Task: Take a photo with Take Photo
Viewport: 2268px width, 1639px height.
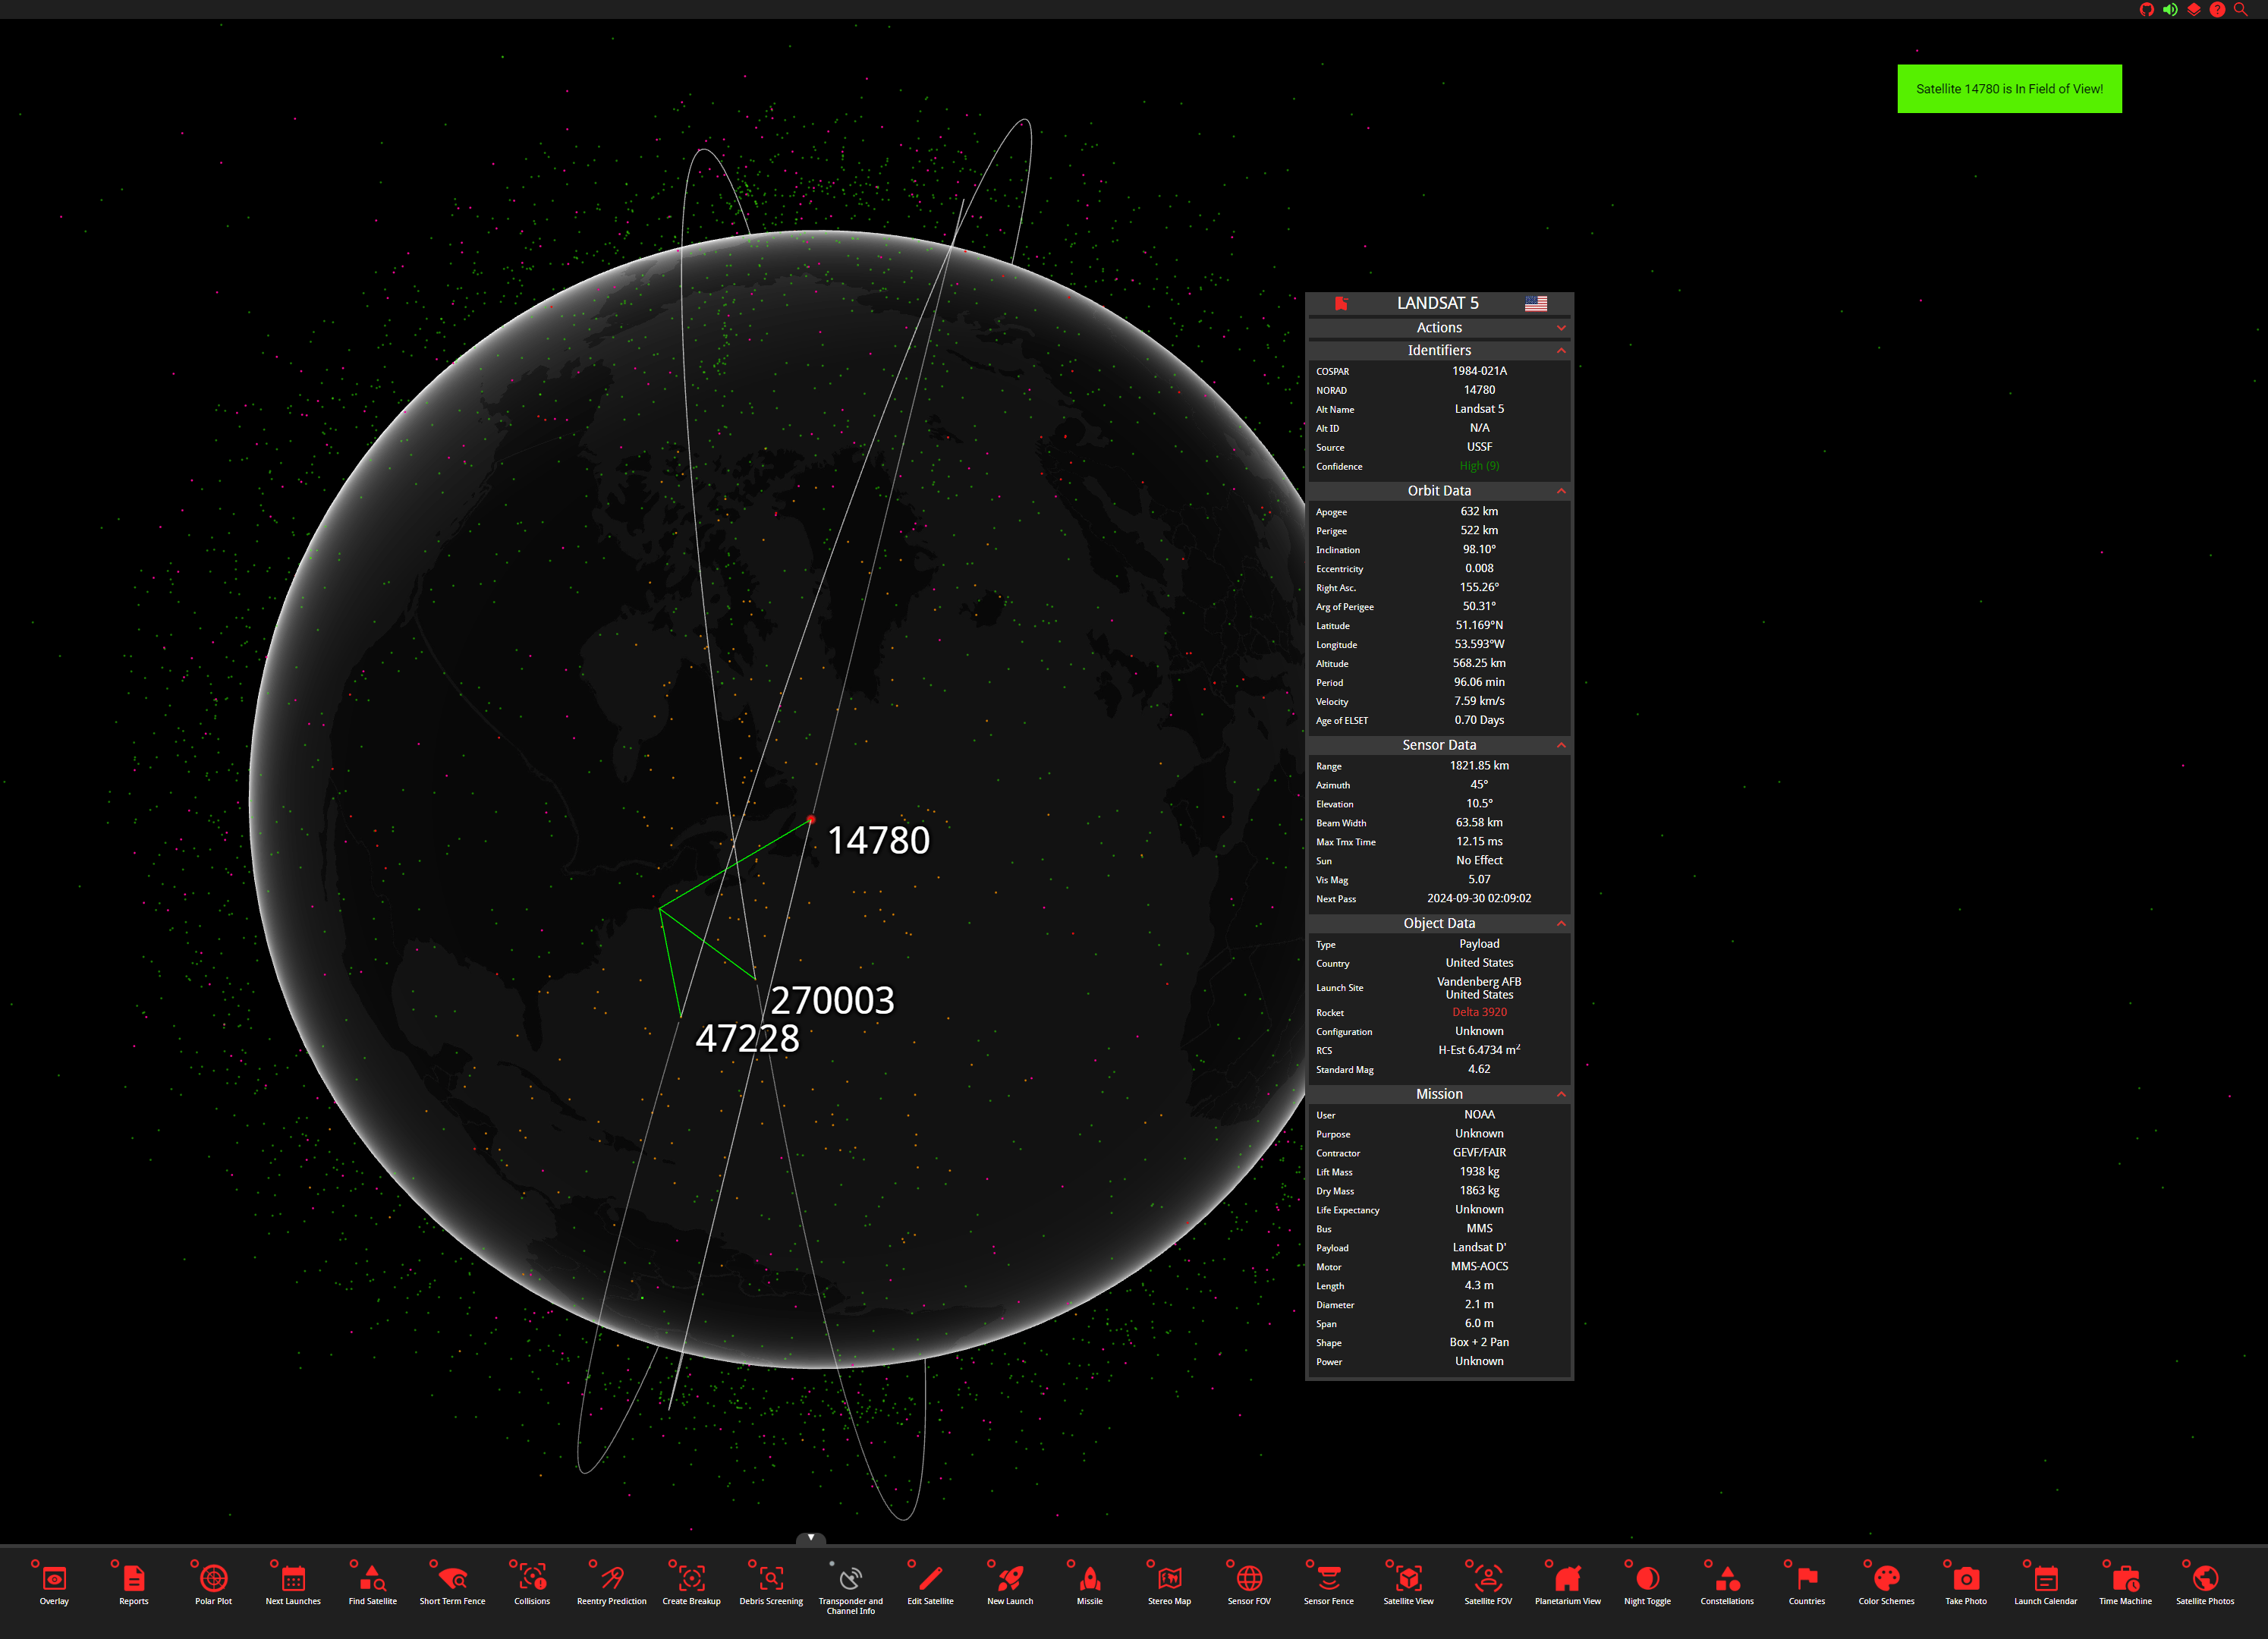Action: (1966, 1584)
